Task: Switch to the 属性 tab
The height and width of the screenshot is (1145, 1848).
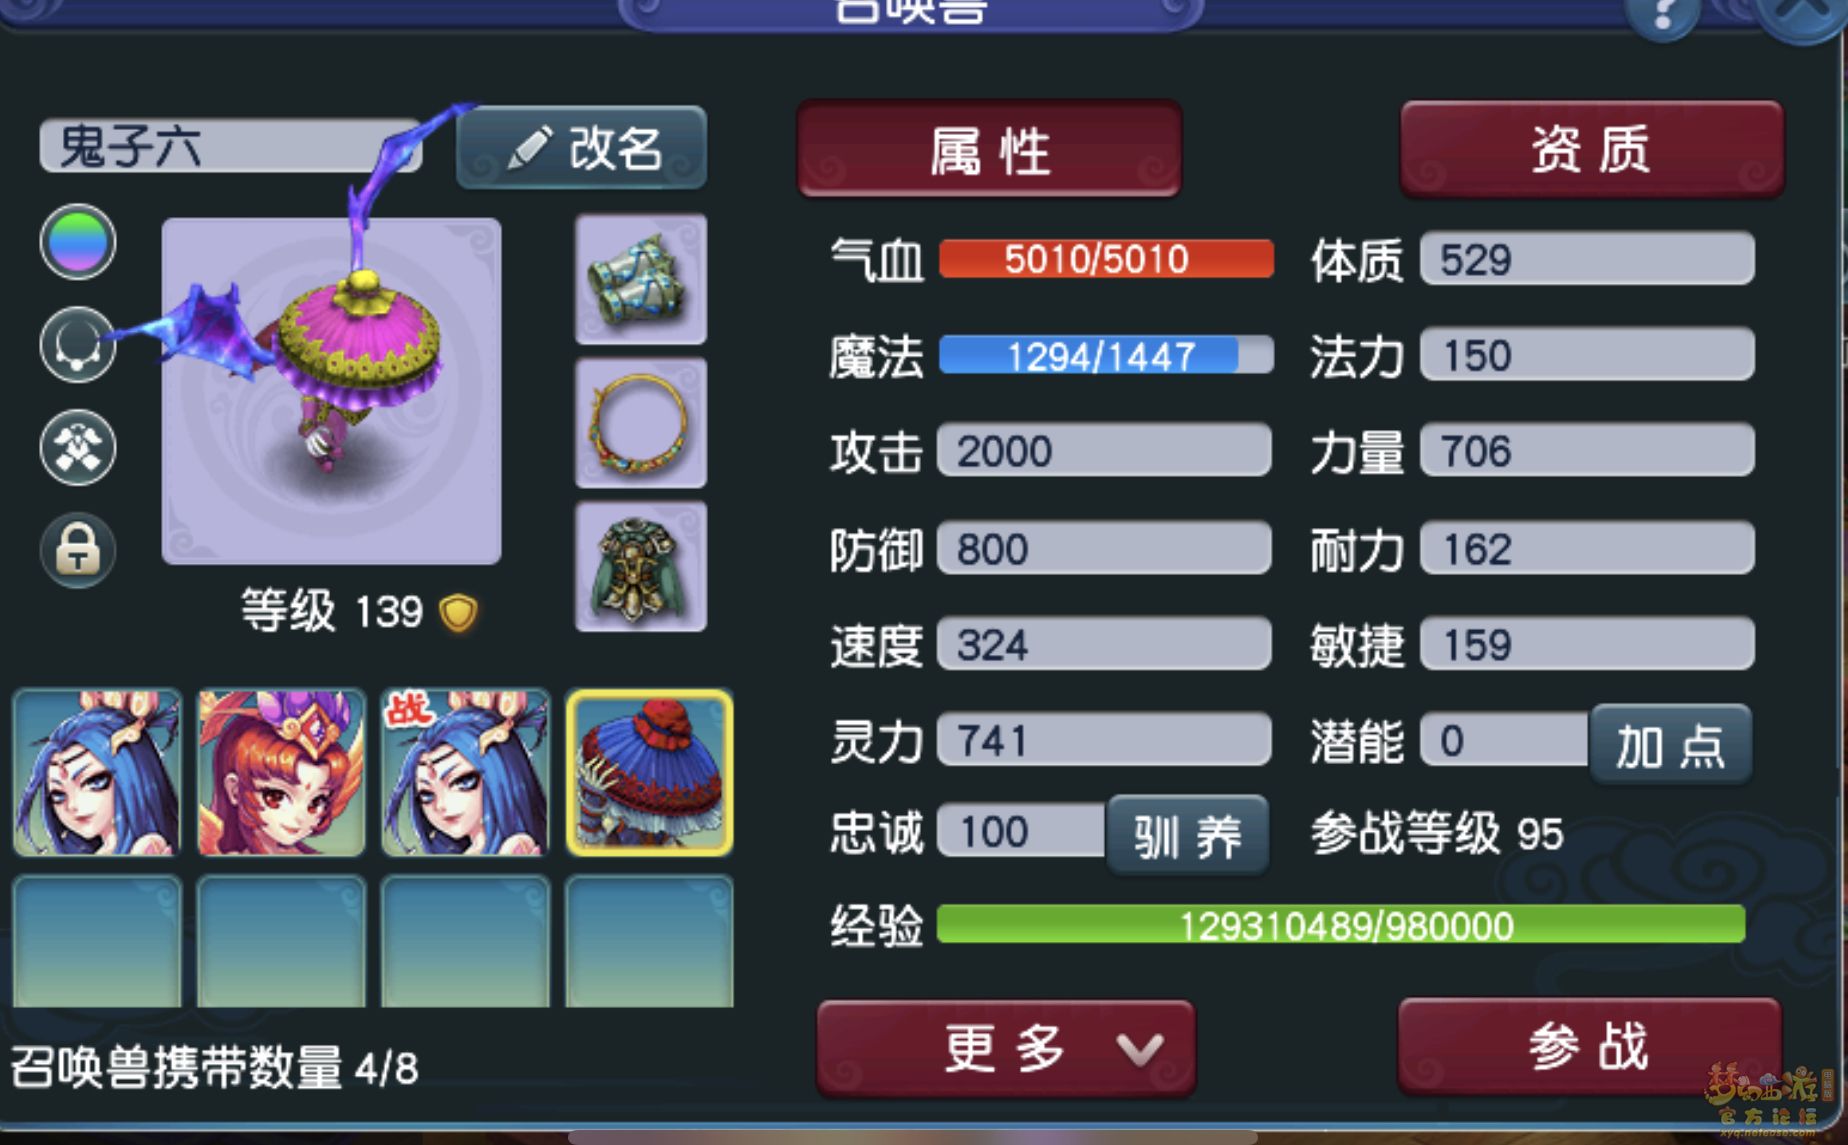Action: pyautogui.click(x=989, y=149)
